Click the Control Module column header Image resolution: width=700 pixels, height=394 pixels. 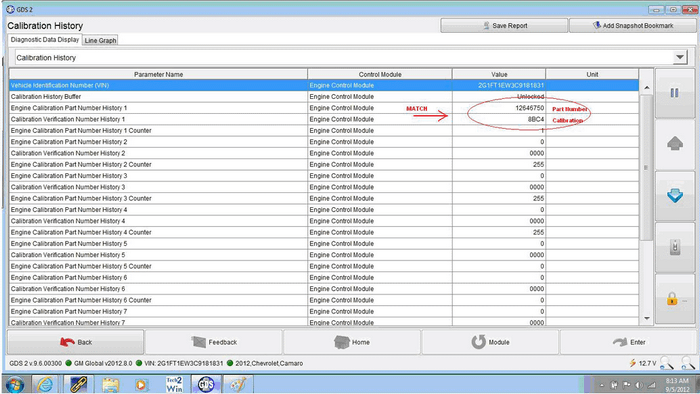[380, 75]
